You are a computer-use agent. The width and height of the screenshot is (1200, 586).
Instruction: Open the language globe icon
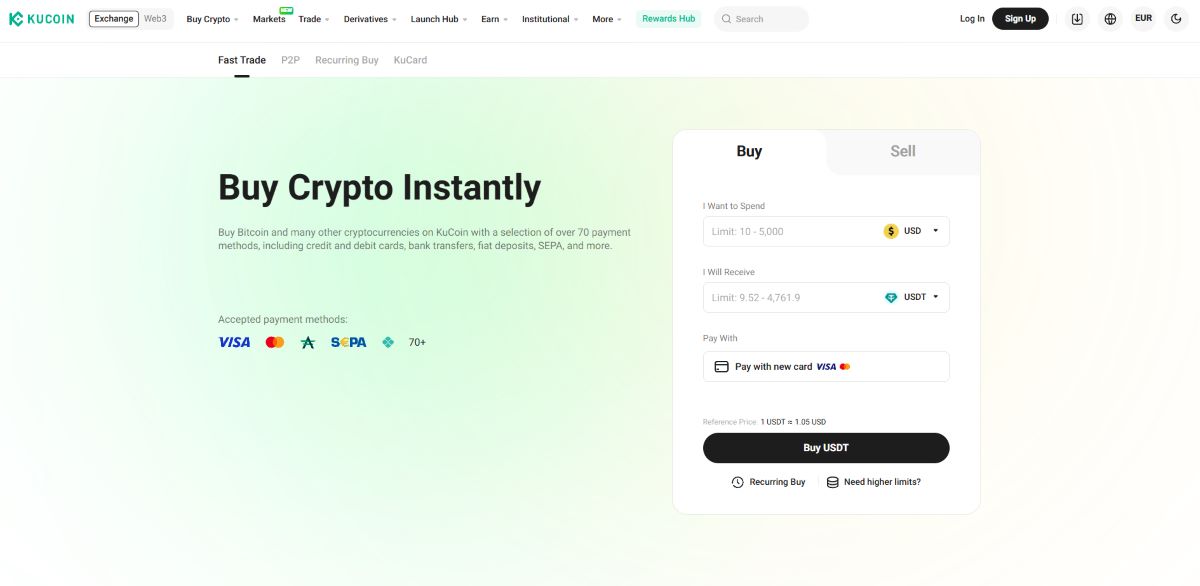(1110, 19)
